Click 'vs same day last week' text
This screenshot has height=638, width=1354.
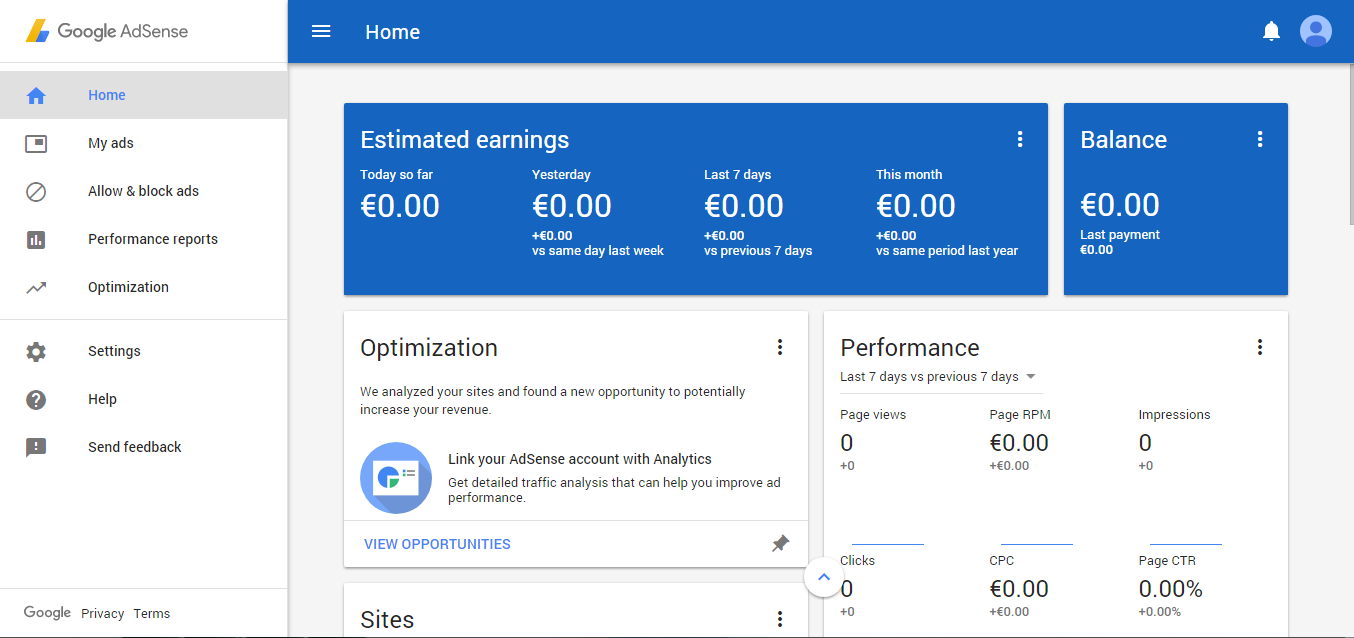pyautogui.click(x=598, y=251)
